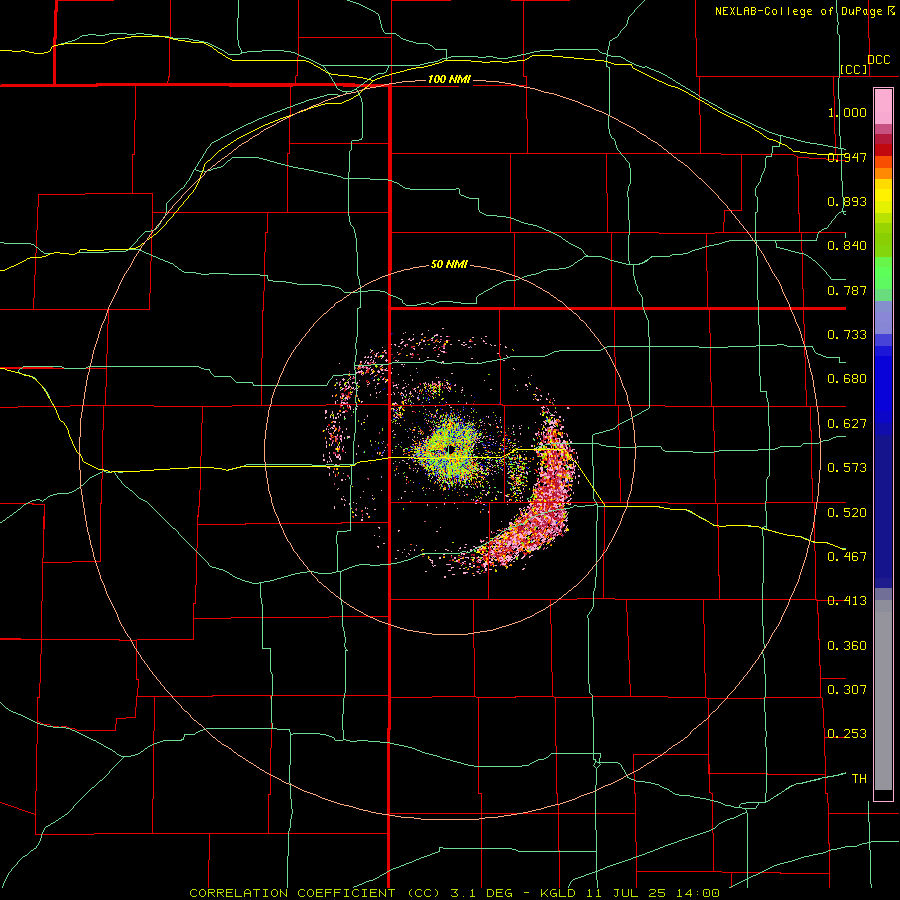Select the 0.787 scale value

pyautogui.click(x=847, y=290)
